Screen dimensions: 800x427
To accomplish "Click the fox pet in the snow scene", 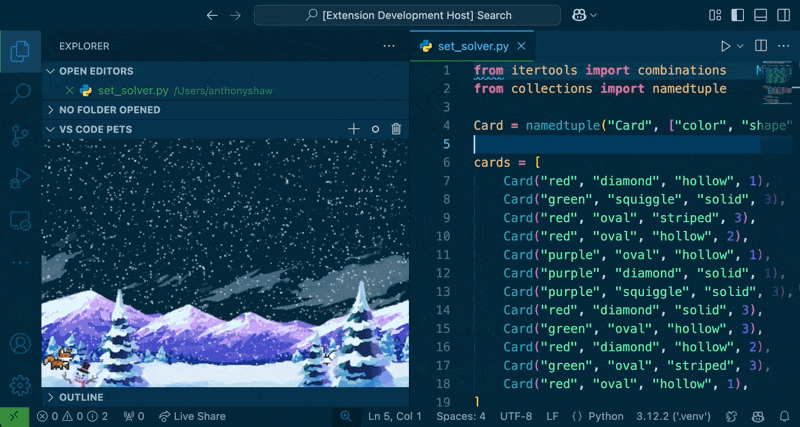I will click(59, 360).
